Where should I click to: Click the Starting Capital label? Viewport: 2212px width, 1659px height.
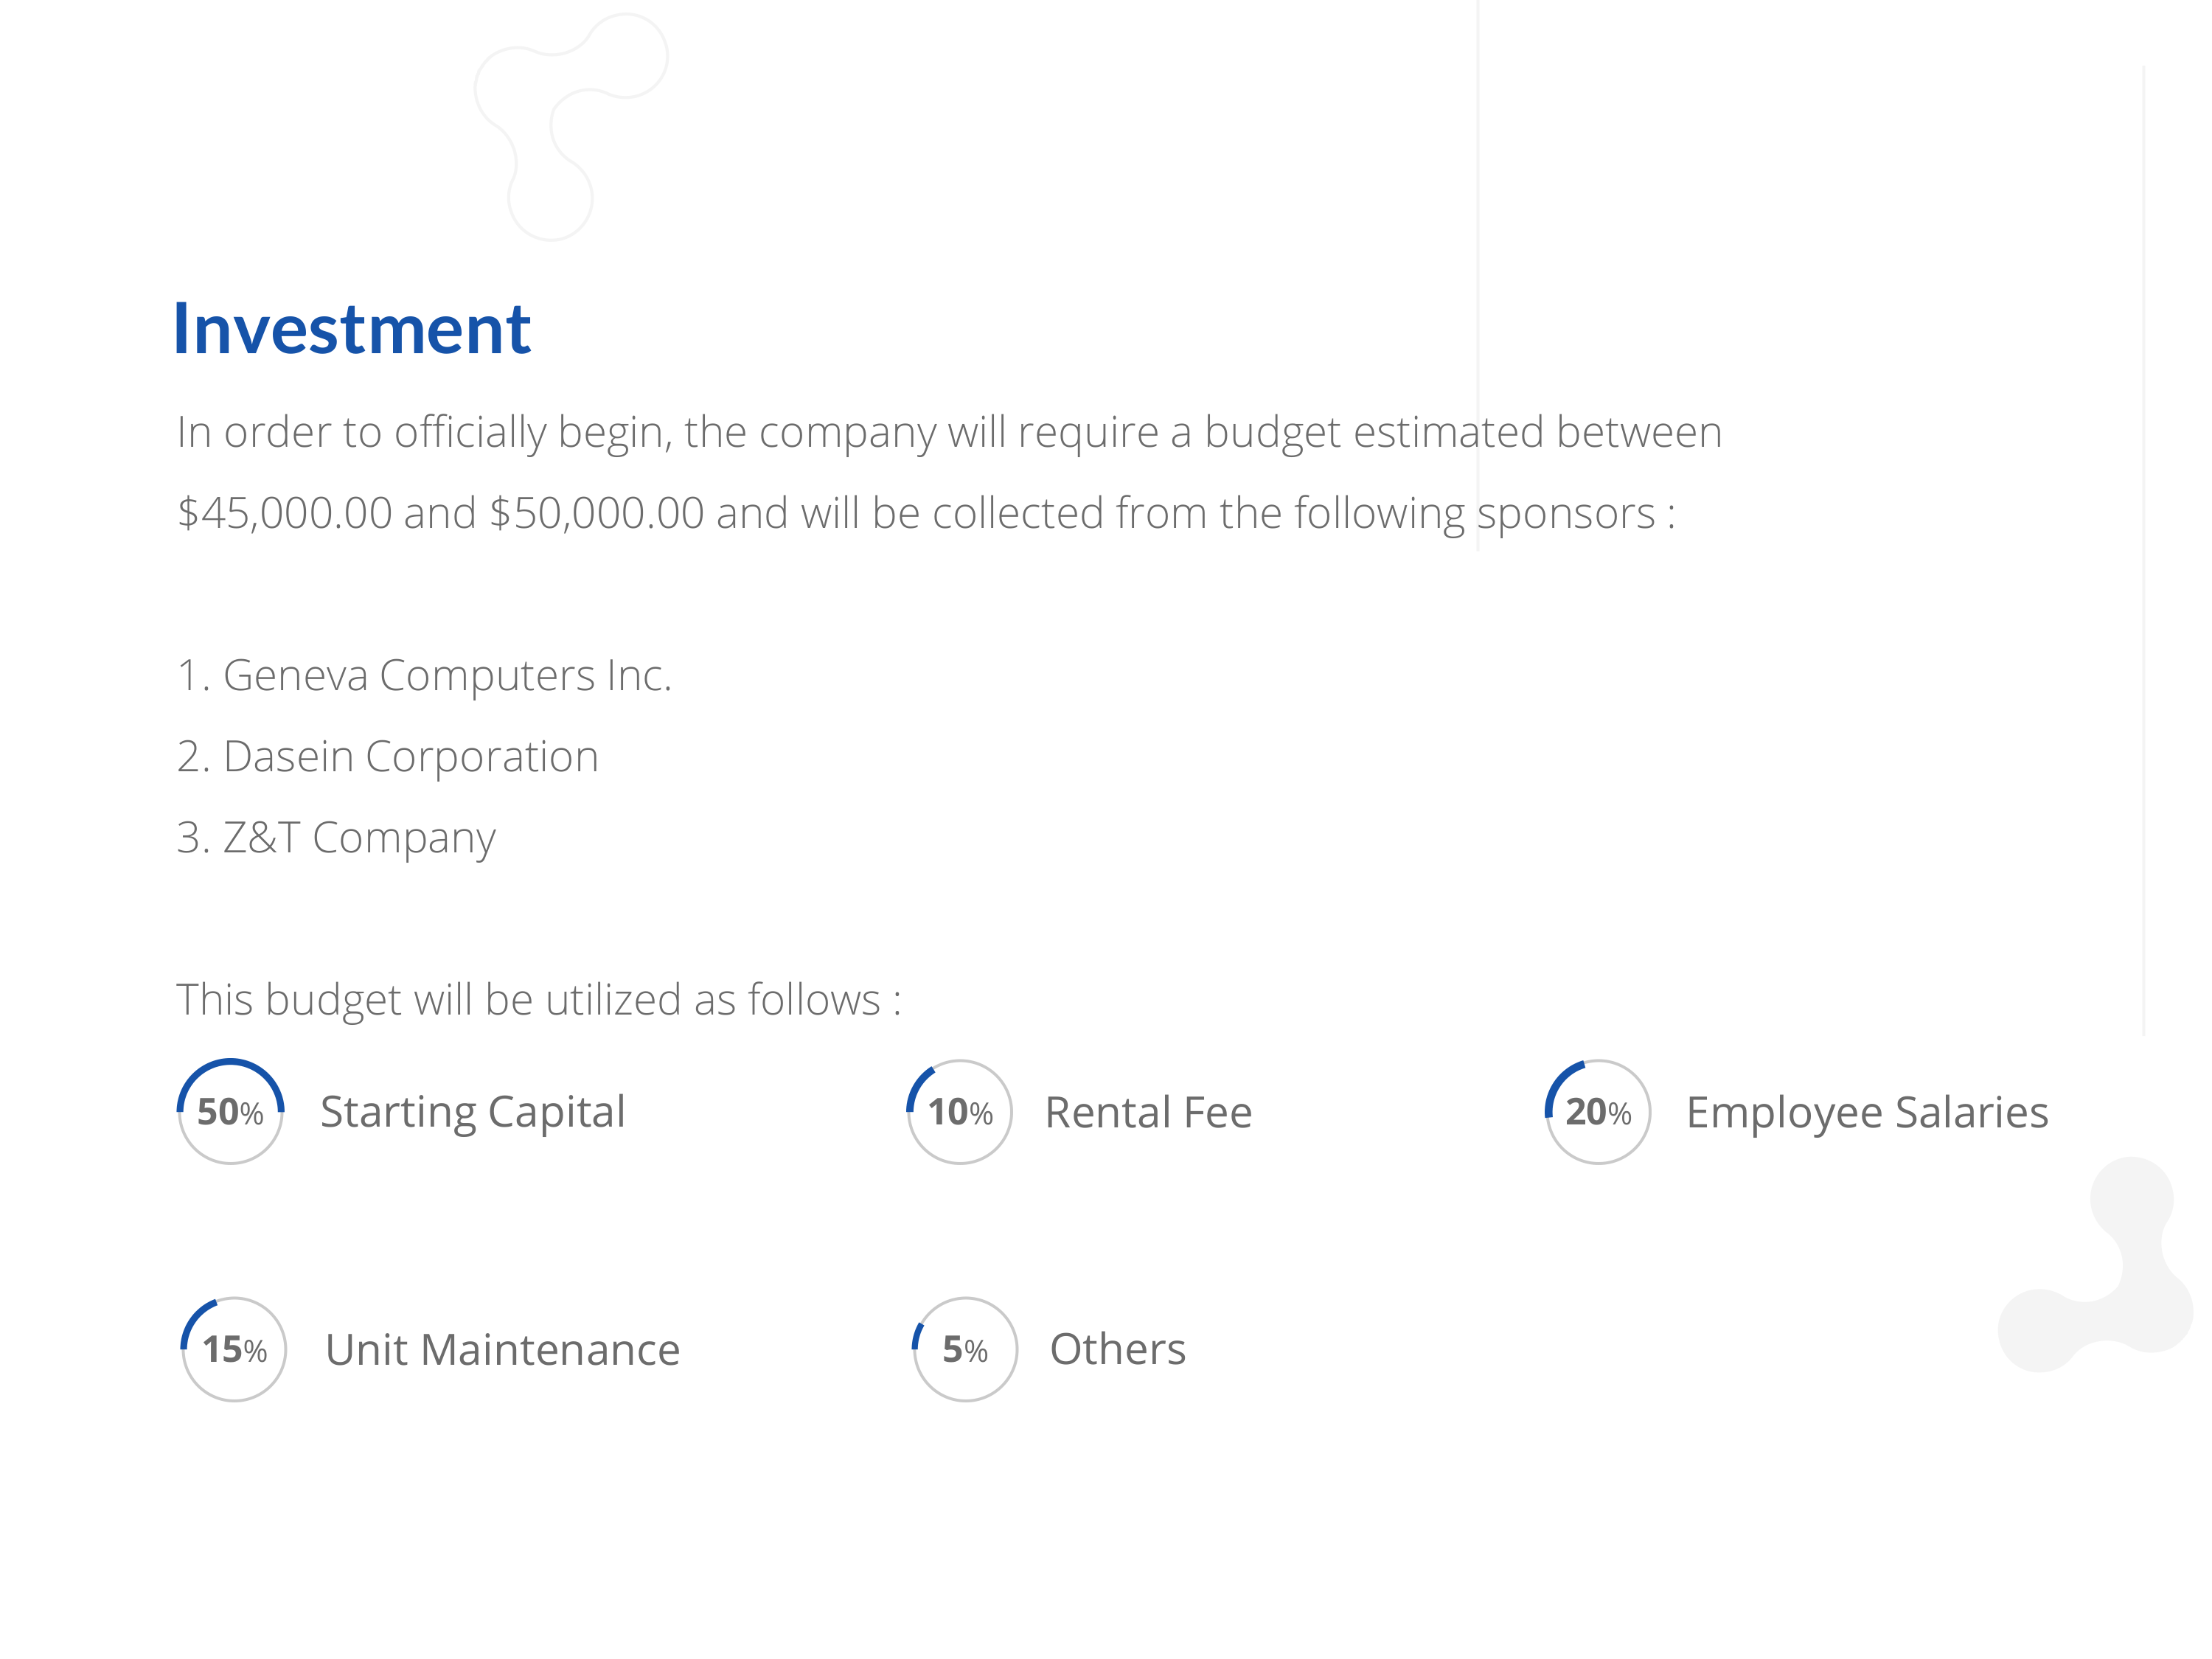tap(473, 1113)
